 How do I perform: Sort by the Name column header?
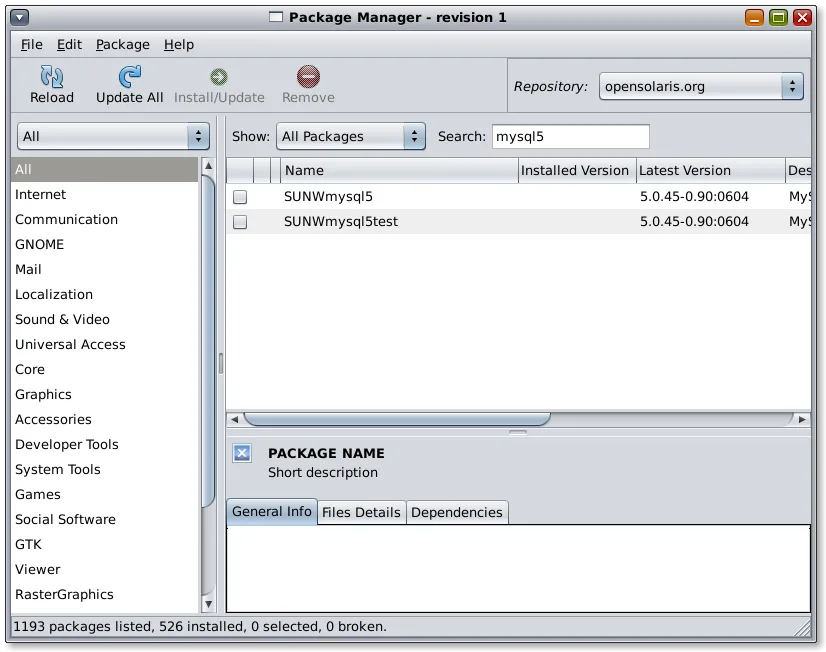(x=399, y=171)
